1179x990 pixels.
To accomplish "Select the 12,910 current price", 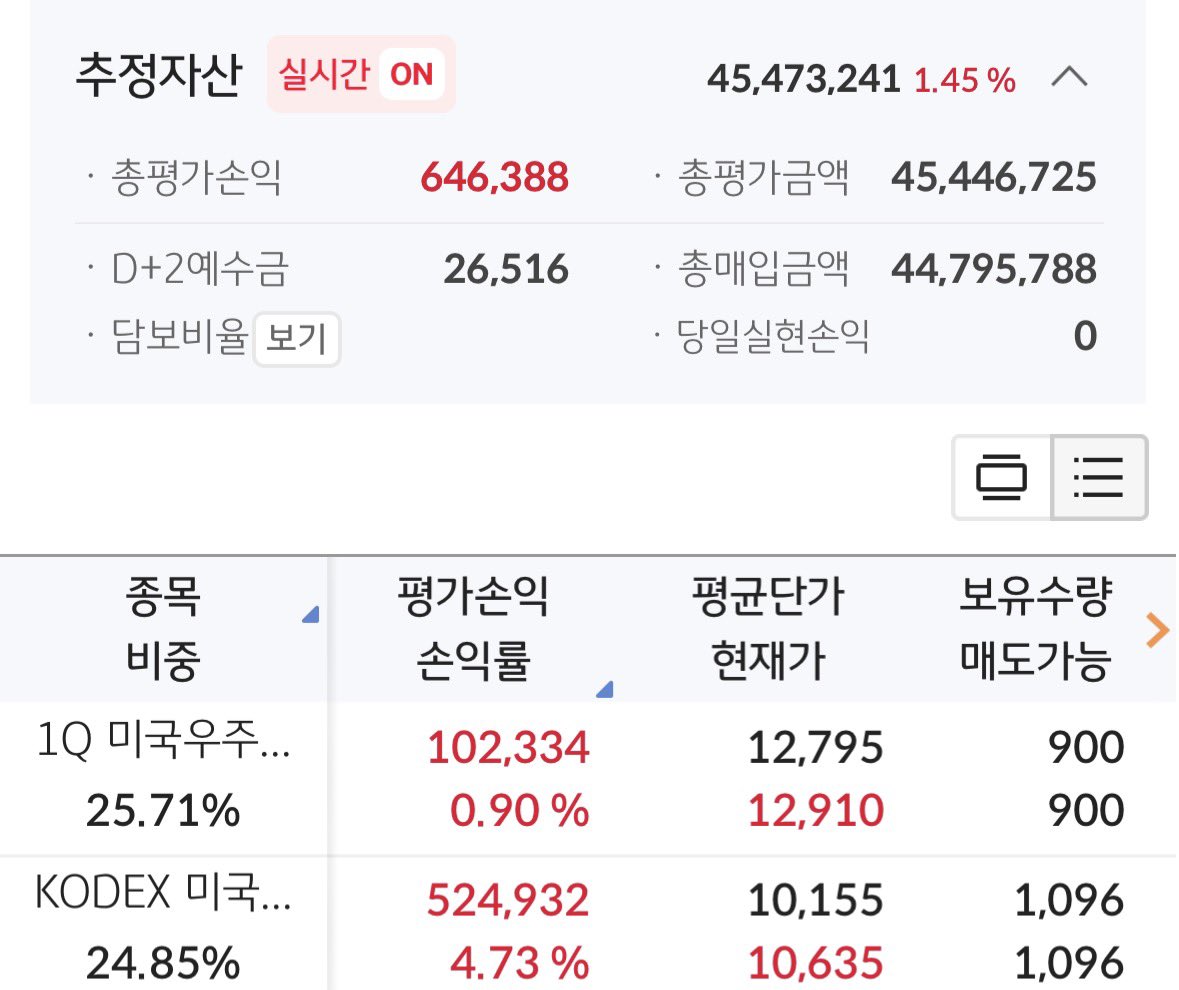I will [x=816, y=810].
